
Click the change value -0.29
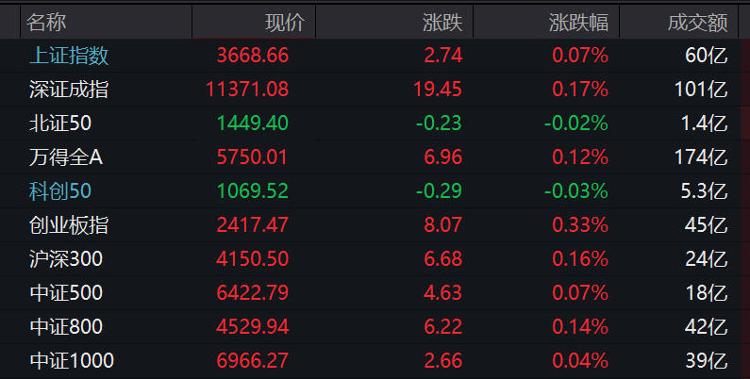click(439, 191)
